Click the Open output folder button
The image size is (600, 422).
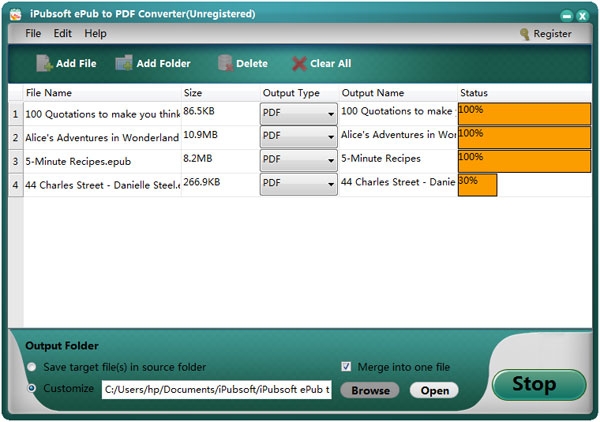click(434, 390)
